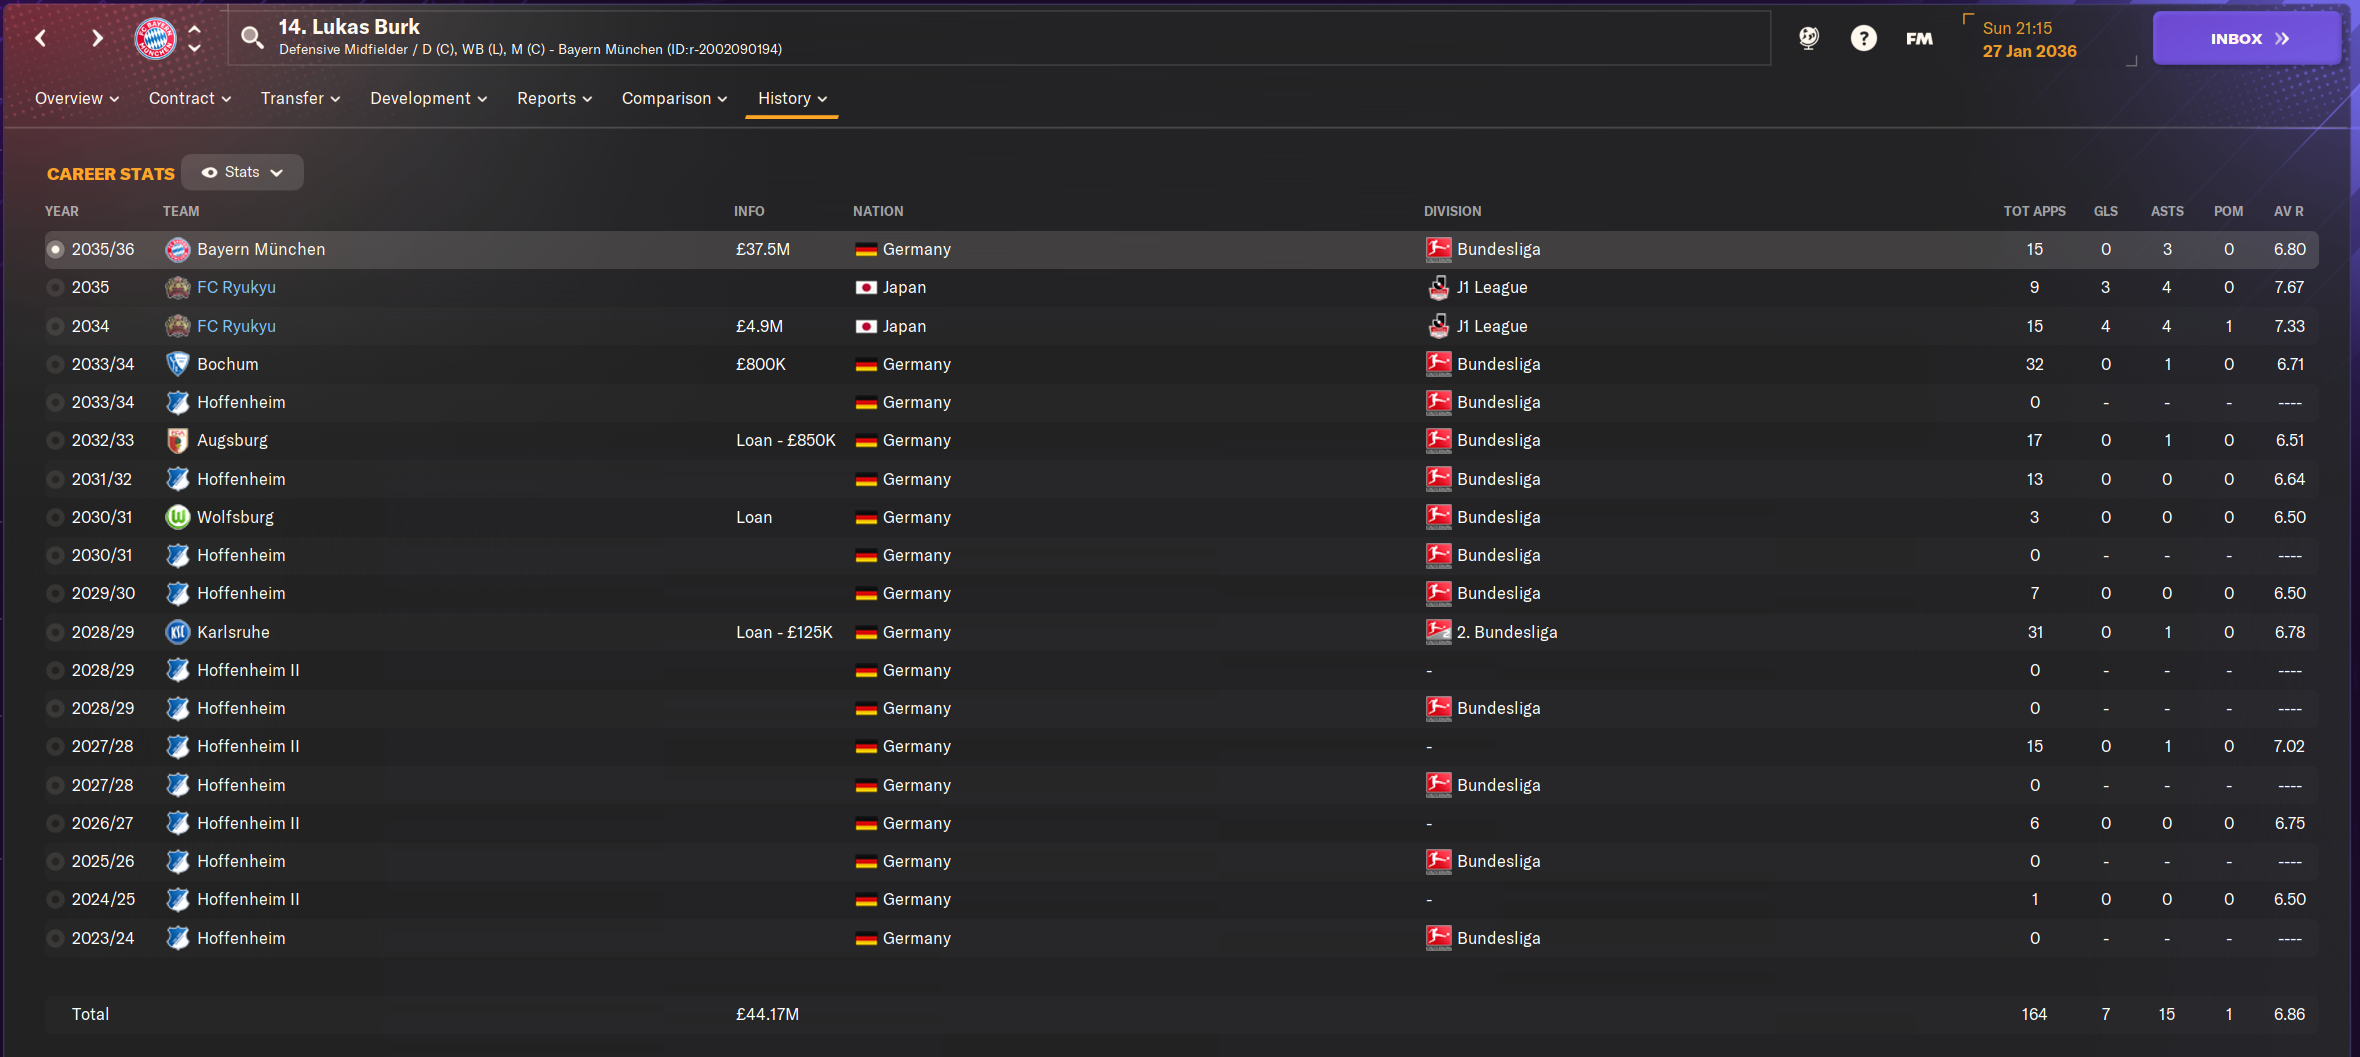
Task: Expand the Reports menu
Action: click(554, 98)
